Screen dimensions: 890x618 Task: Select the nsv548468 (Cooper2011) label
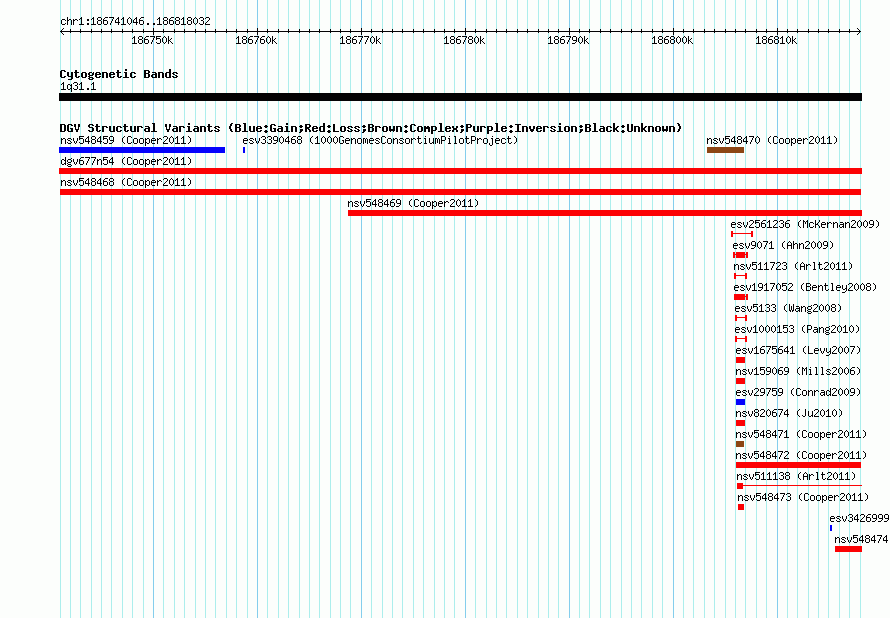point(126,182)
